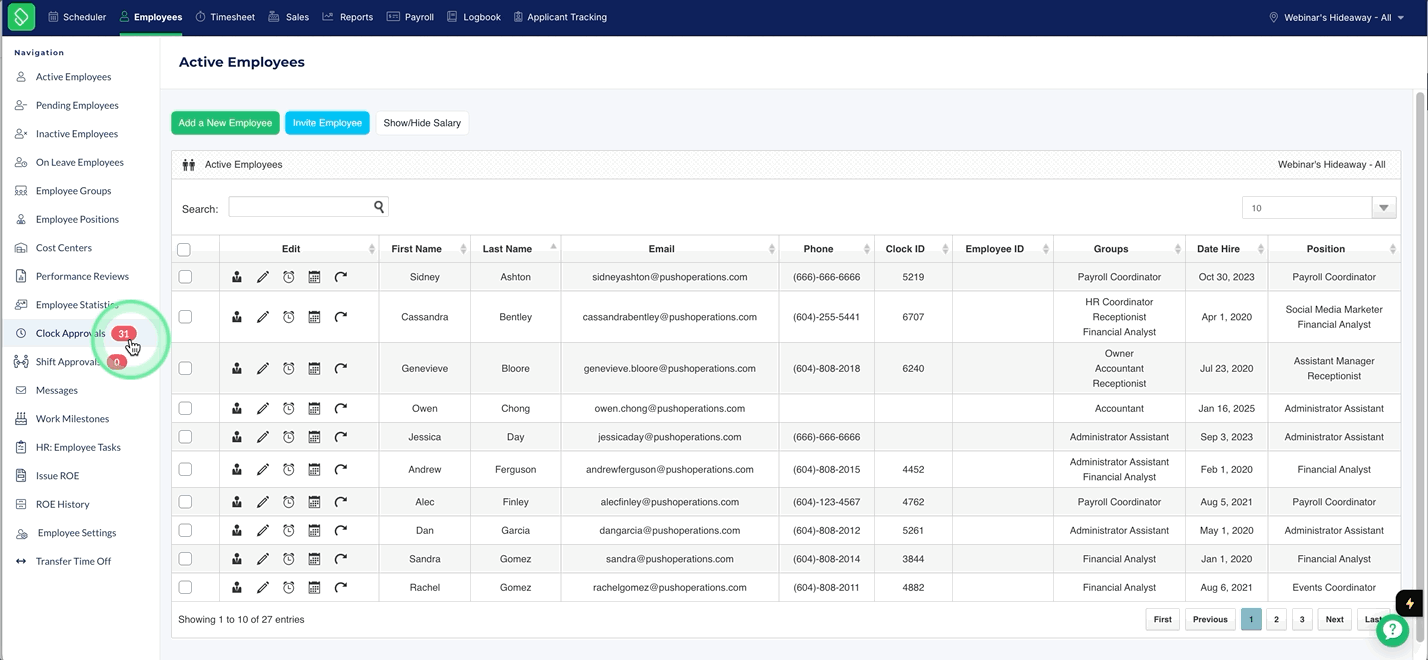Click the arrow icon for Genevieve Bloore

tap(341, 369)
